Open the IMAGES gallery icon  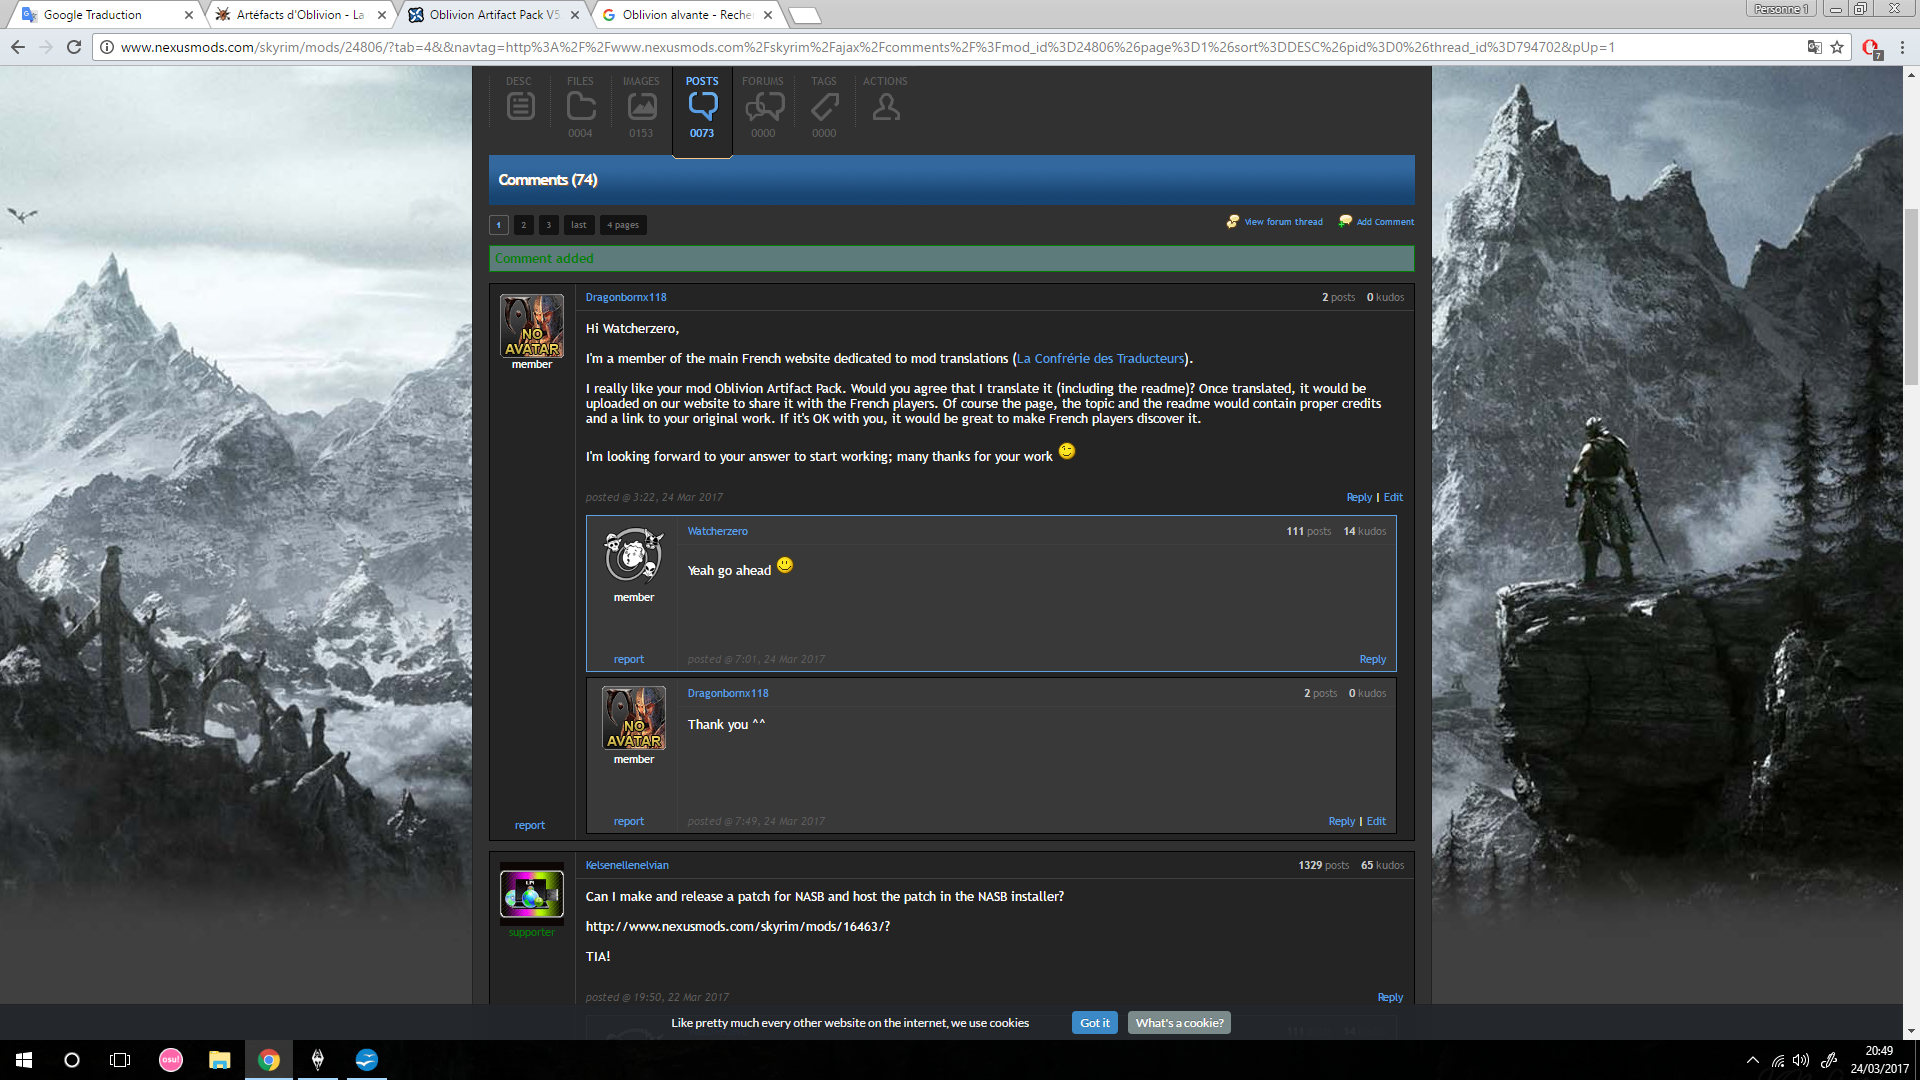pos(641,106)
